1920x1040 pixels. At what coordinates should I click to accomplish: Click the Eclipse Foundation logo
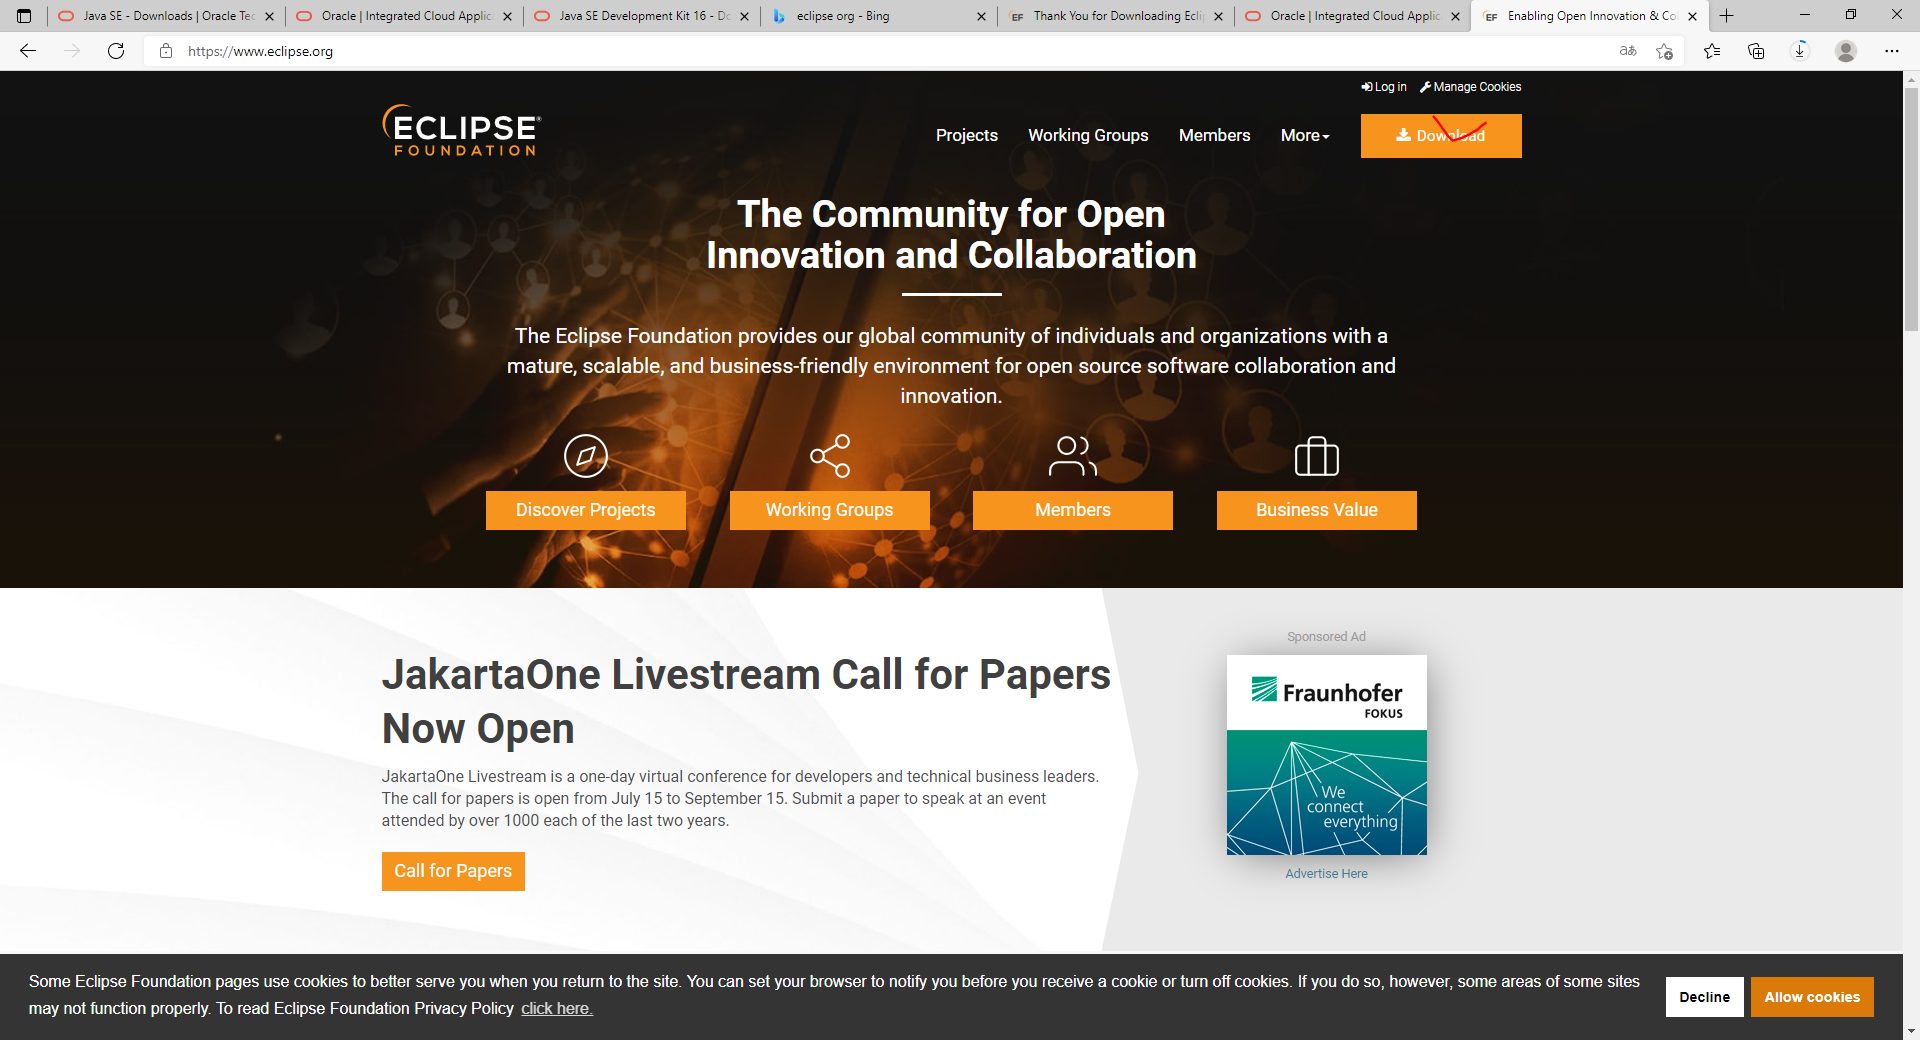pos(461,130)
